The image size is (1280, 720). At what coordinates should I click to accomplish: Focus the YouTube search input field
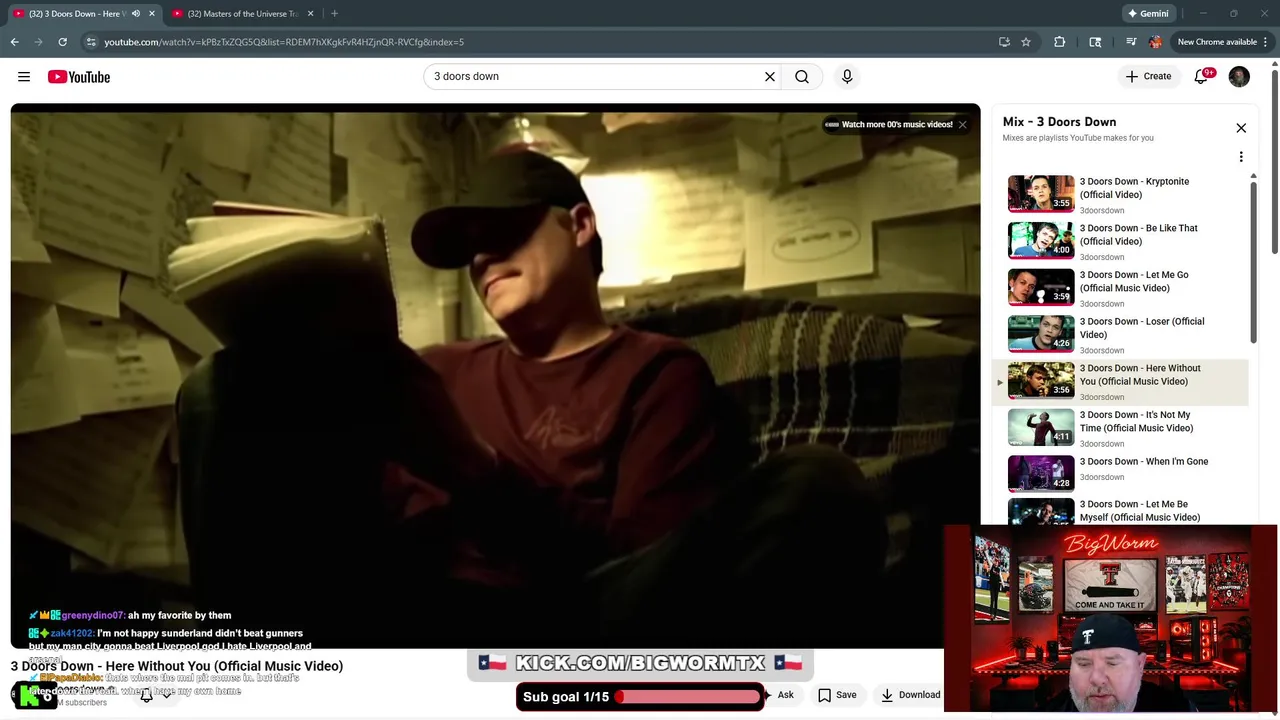tap(595, 76)
